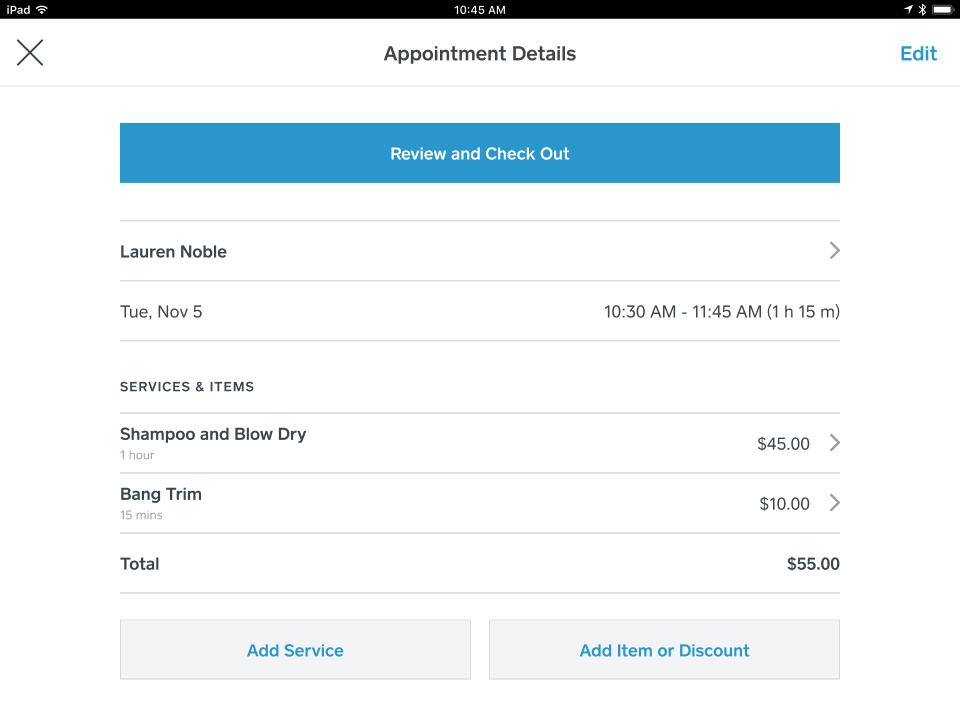The image size is (960, 720).
Task: Expand the Shampoo and Blow Dry service entry
Action: click(x=400, y=443)
